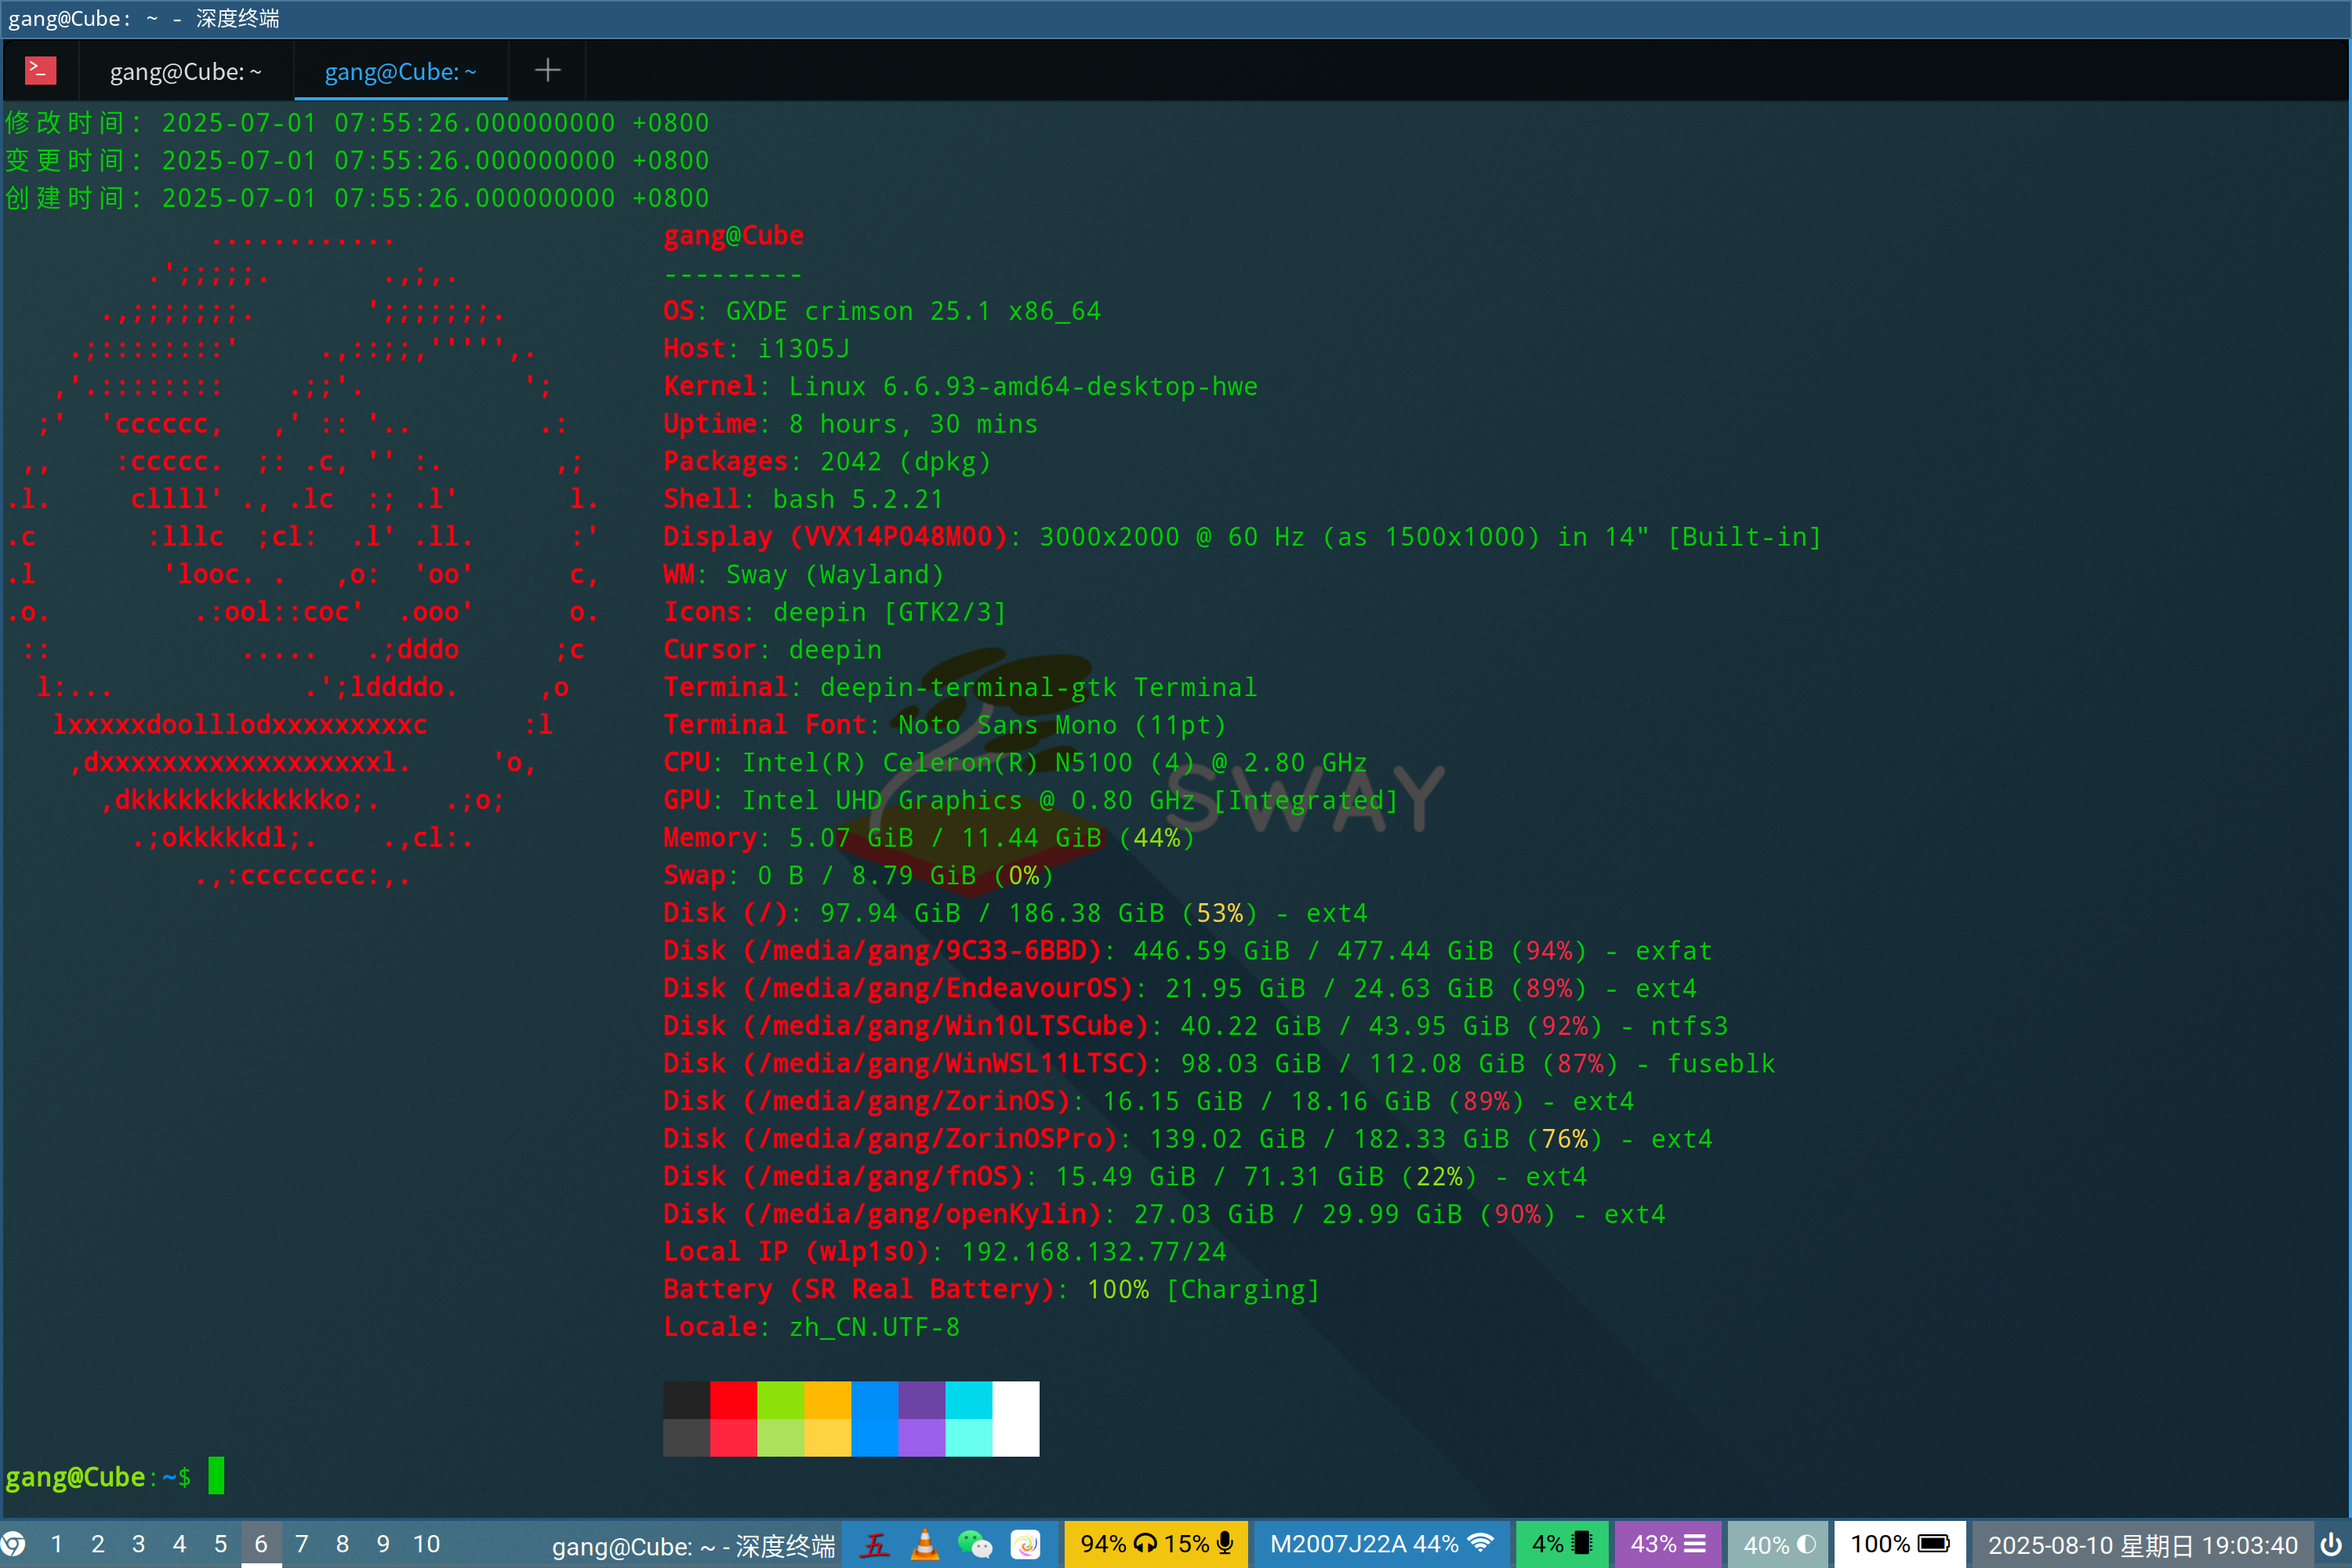Switch to workspace 10
Viewport: 2352px width, 1568px height.
[x=427, y=1544]
